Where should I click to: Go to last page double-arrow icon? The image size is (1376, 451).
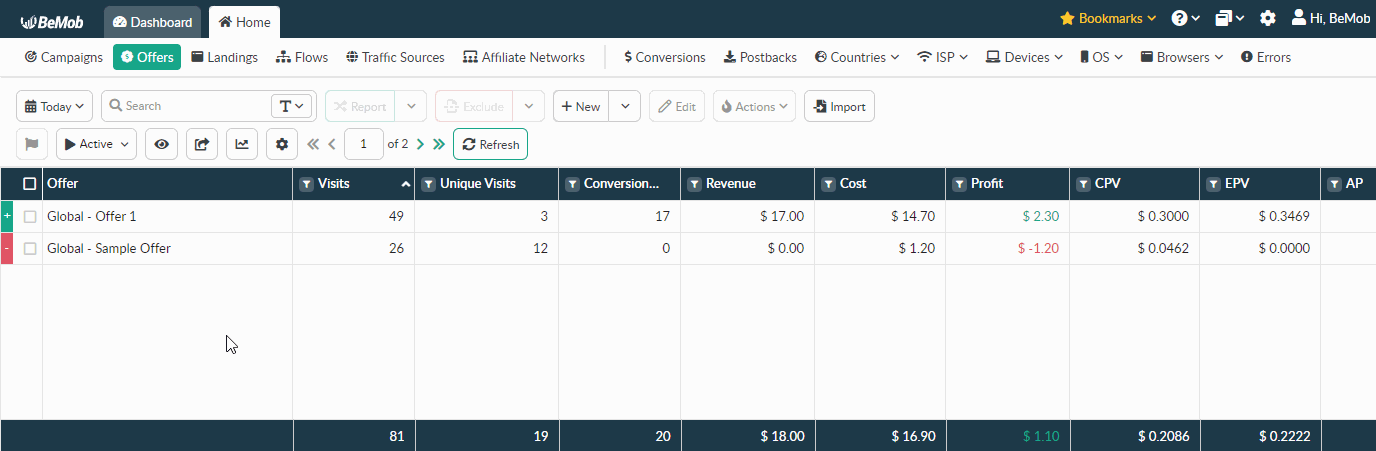438,144
